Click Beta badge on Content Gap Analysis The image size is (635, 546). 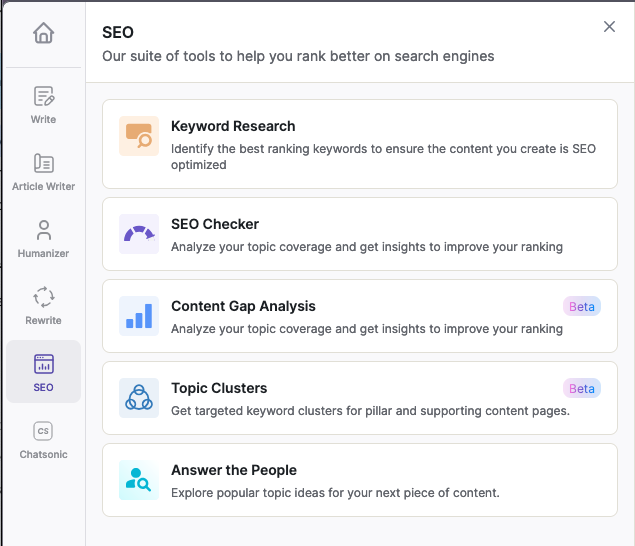tap(582, 307)
